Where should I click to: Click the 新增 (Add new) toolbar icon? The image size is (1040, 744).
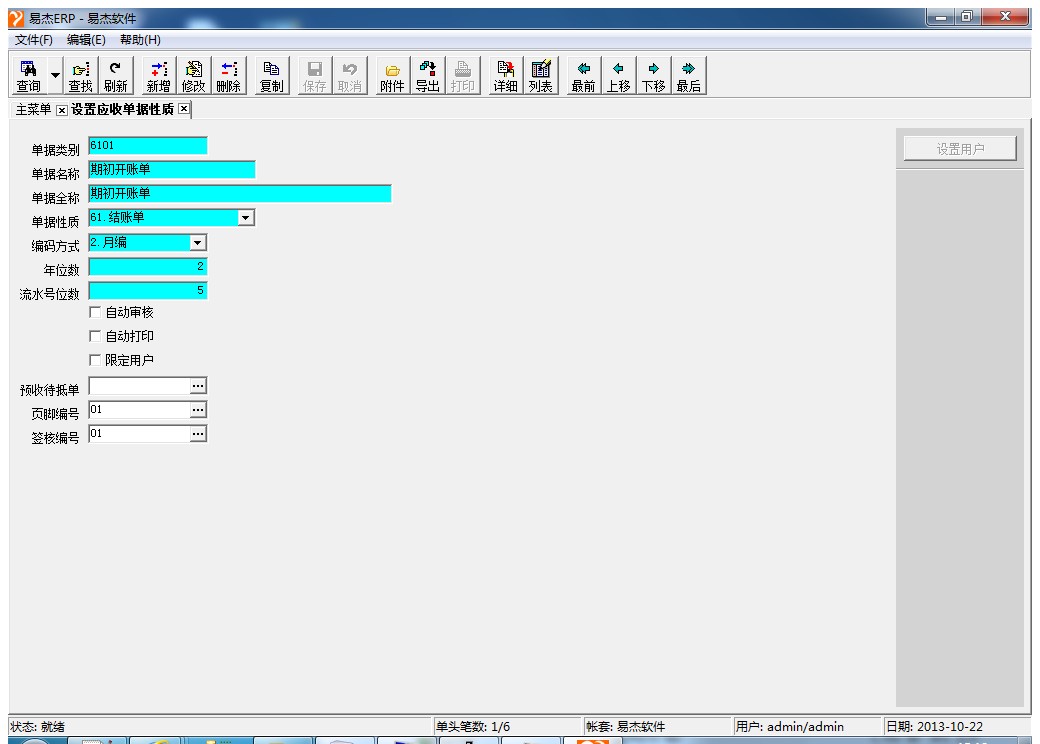(158, 76)
